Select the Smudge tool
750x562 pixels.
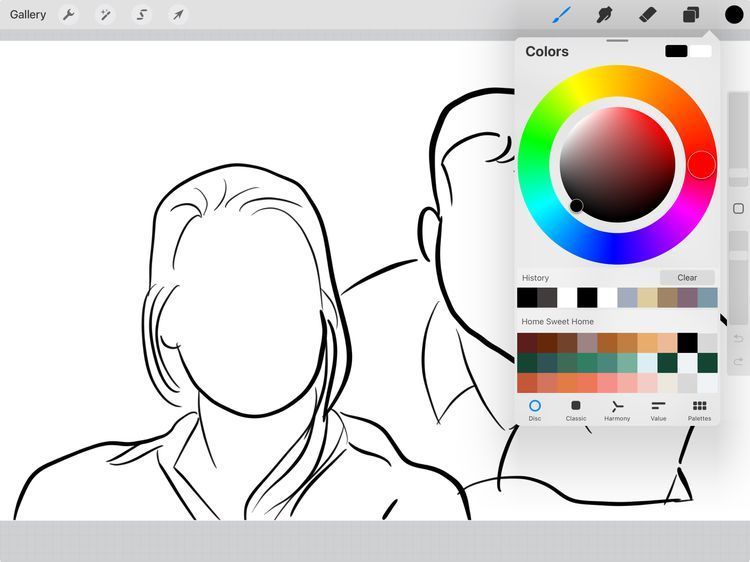click(604, 15)
